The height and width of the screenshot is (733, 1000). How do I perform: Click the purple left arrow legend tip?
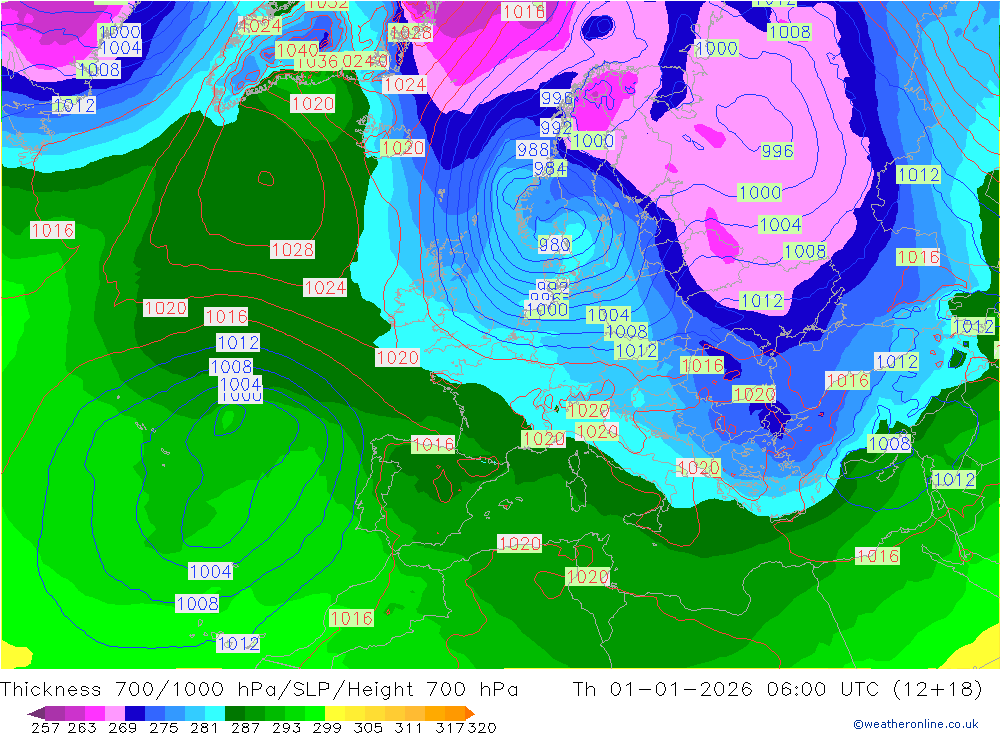pos(36,713)
